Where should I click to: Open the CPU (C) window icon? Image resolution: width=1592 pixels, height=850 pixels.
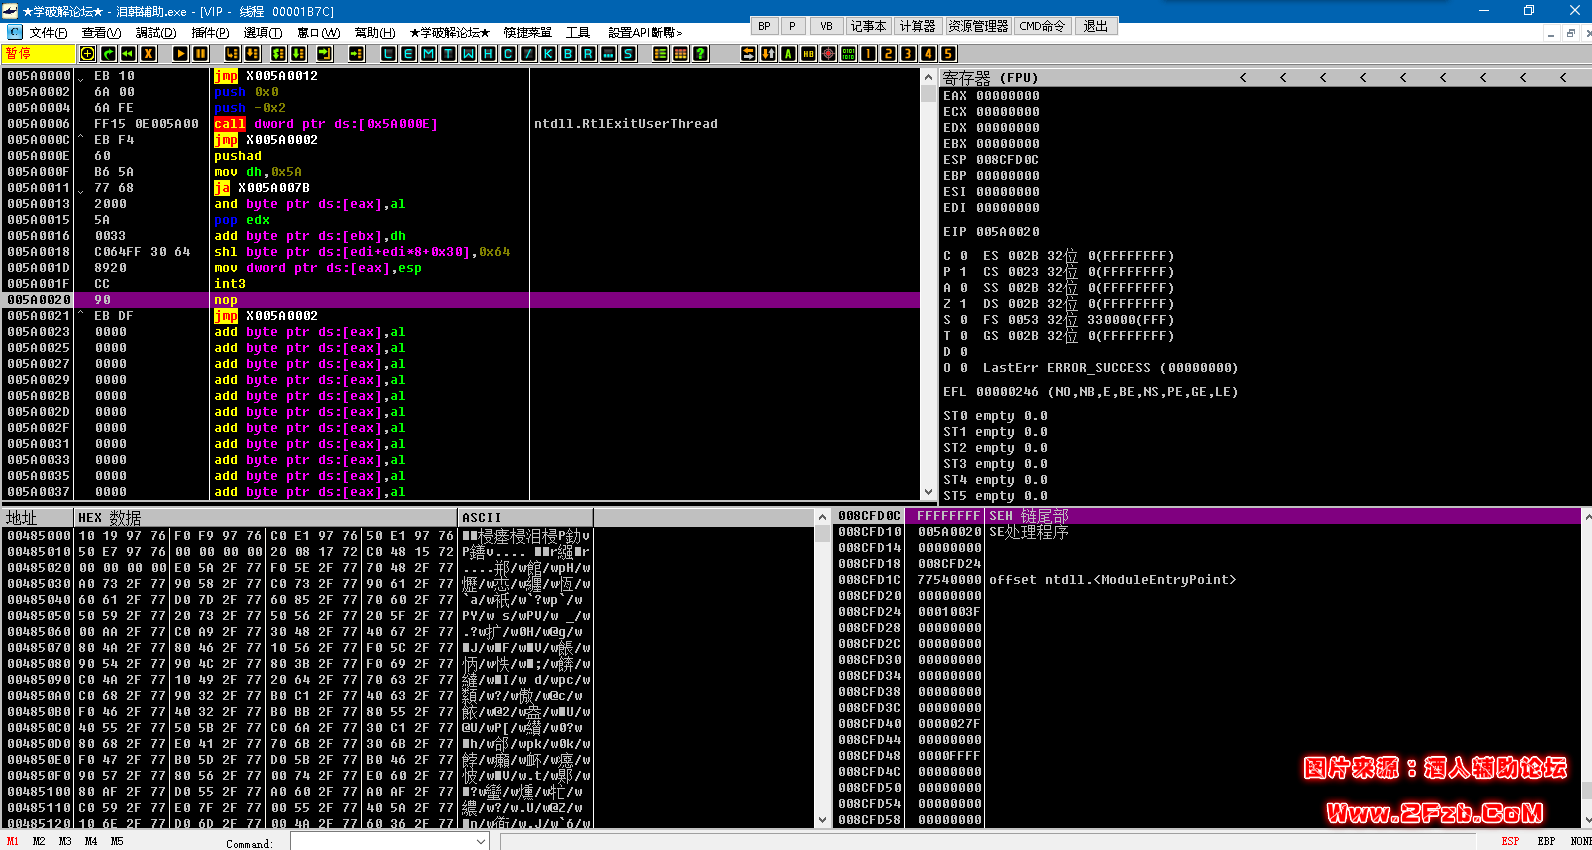click(x=508, y=54)
